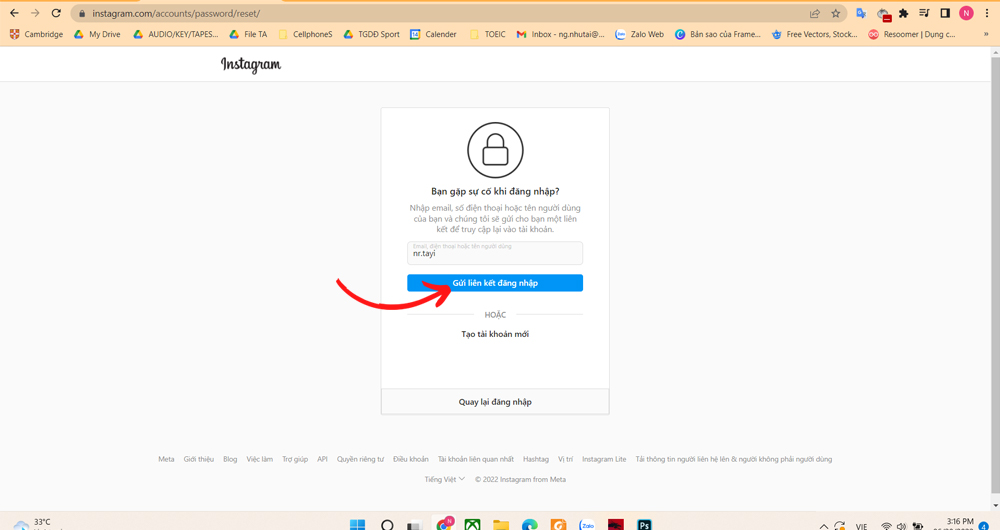Image resolution: width=1000 pixels, height=530 pixels.
Task: Open the Calender bookmark
Action: (x=433, y=34)
